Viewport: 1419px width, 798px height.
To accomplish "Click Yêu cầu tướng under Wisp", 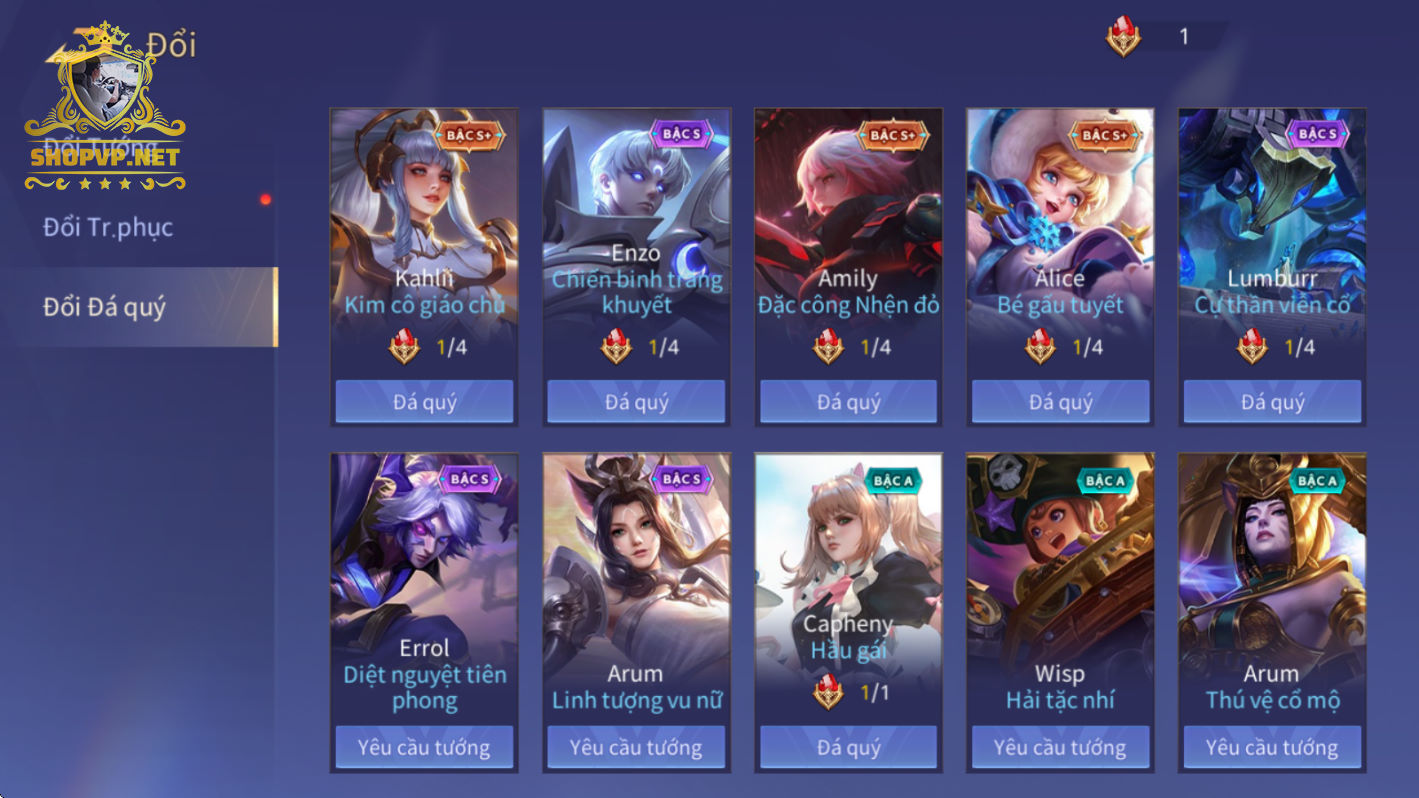I will click(x=1060, y=747).
